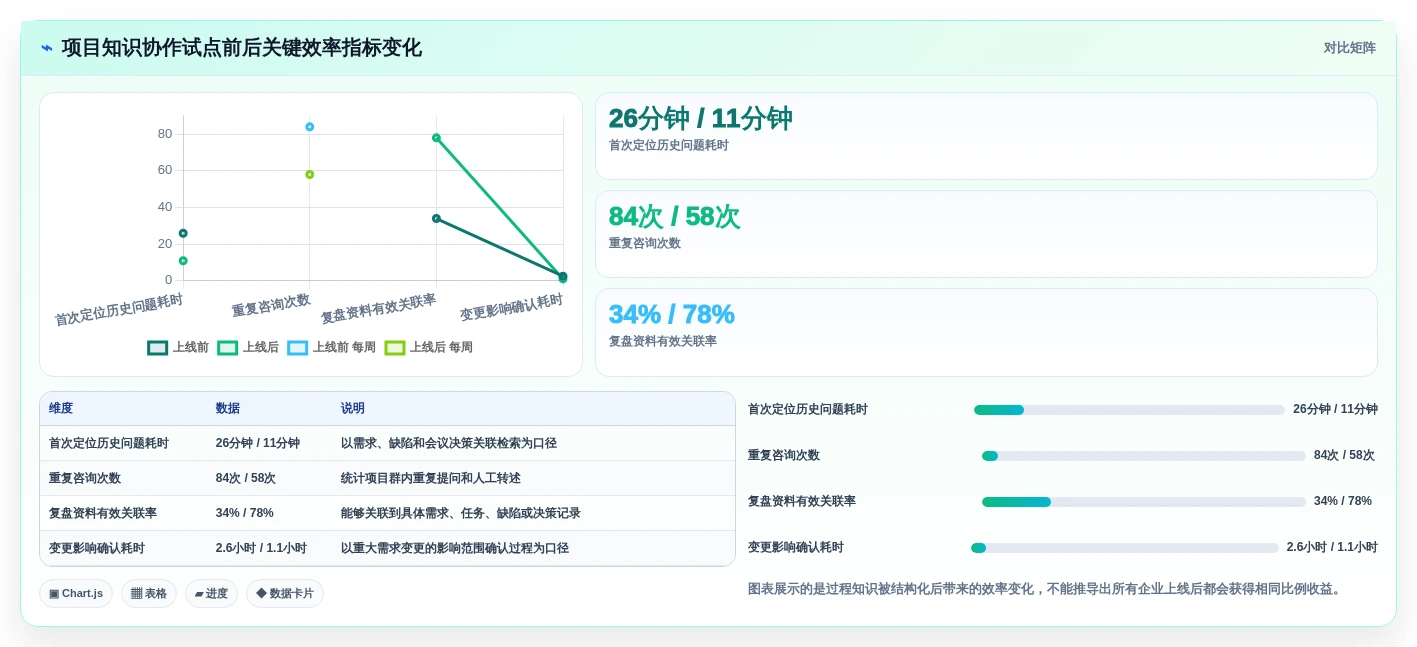Click the 34% / 78% data card value

pyautogui.click(x=671, y=314)
